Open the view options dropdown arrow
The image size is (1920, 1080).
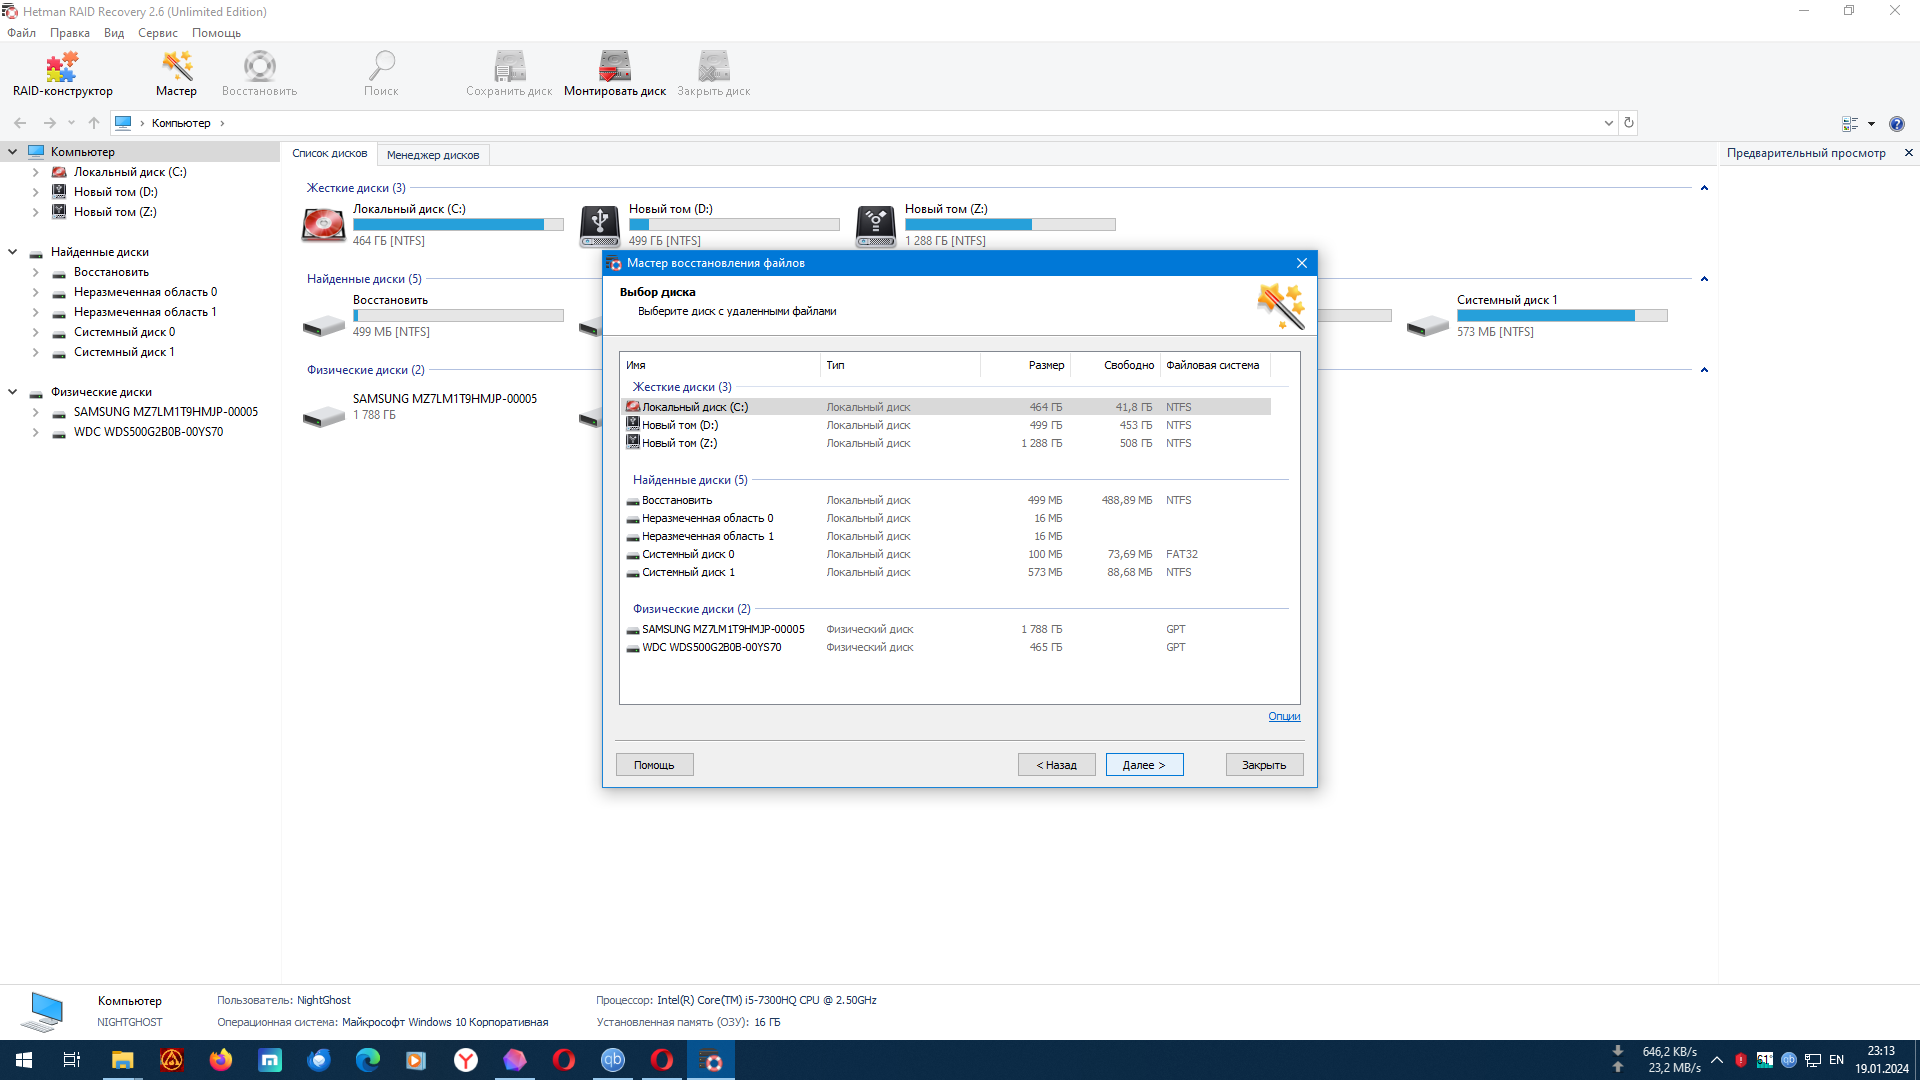[1871, 124]
